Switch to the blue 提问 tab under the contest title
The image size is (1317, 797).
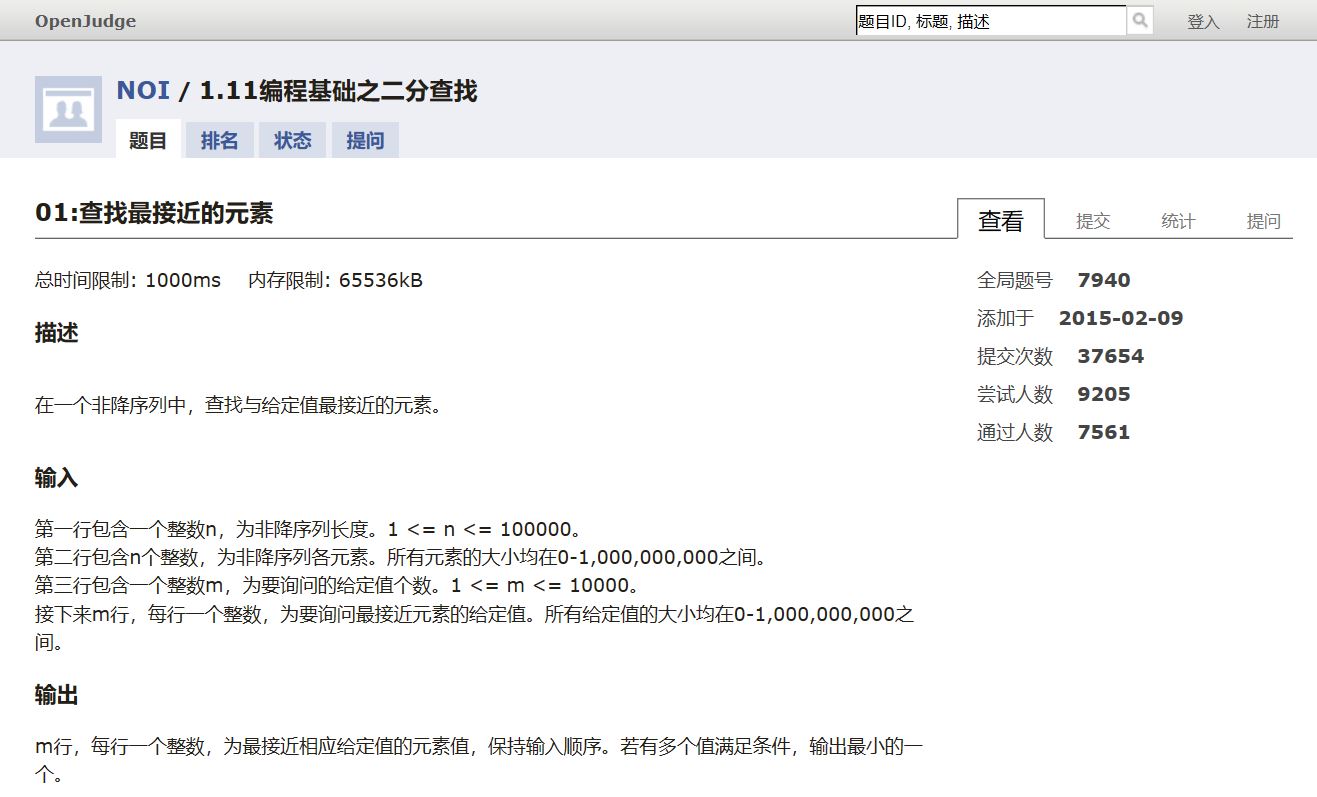(365, 140)
